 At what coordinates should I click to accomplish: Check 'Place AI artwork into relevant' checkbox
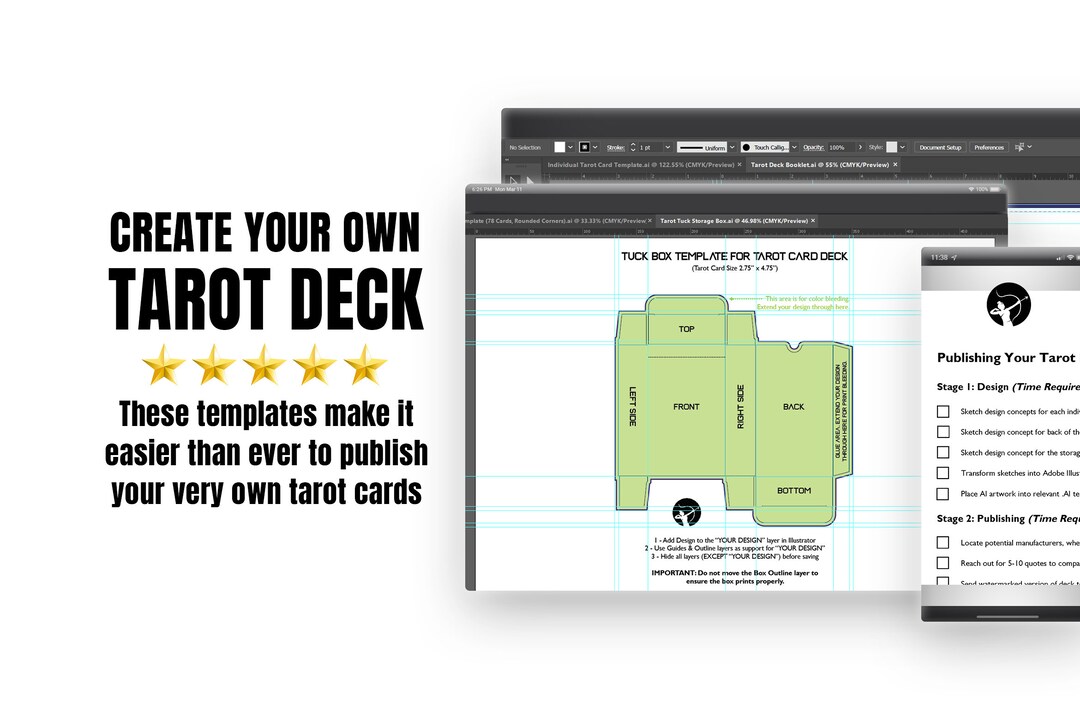943,494
